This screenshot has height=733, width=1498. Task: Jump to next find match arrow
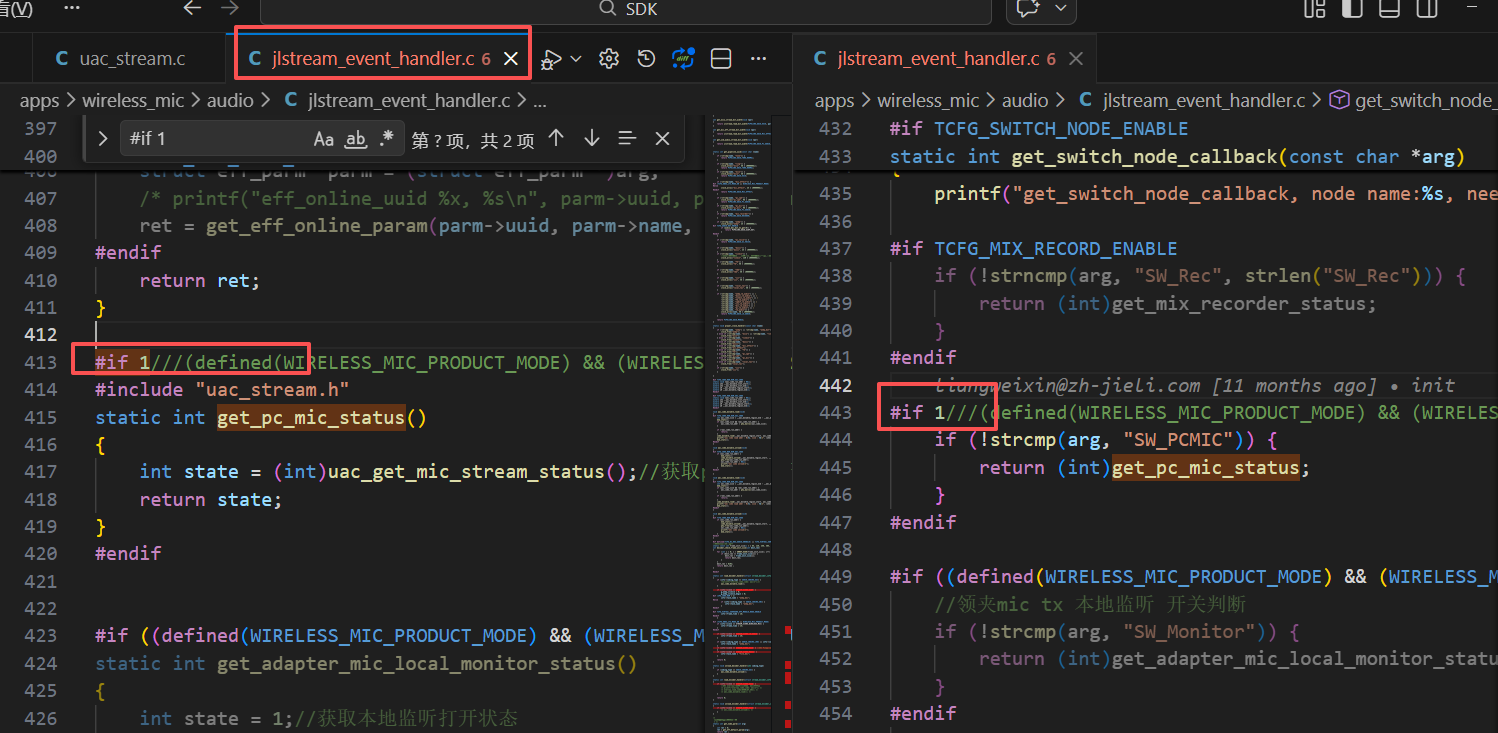[x=592, y=138]
